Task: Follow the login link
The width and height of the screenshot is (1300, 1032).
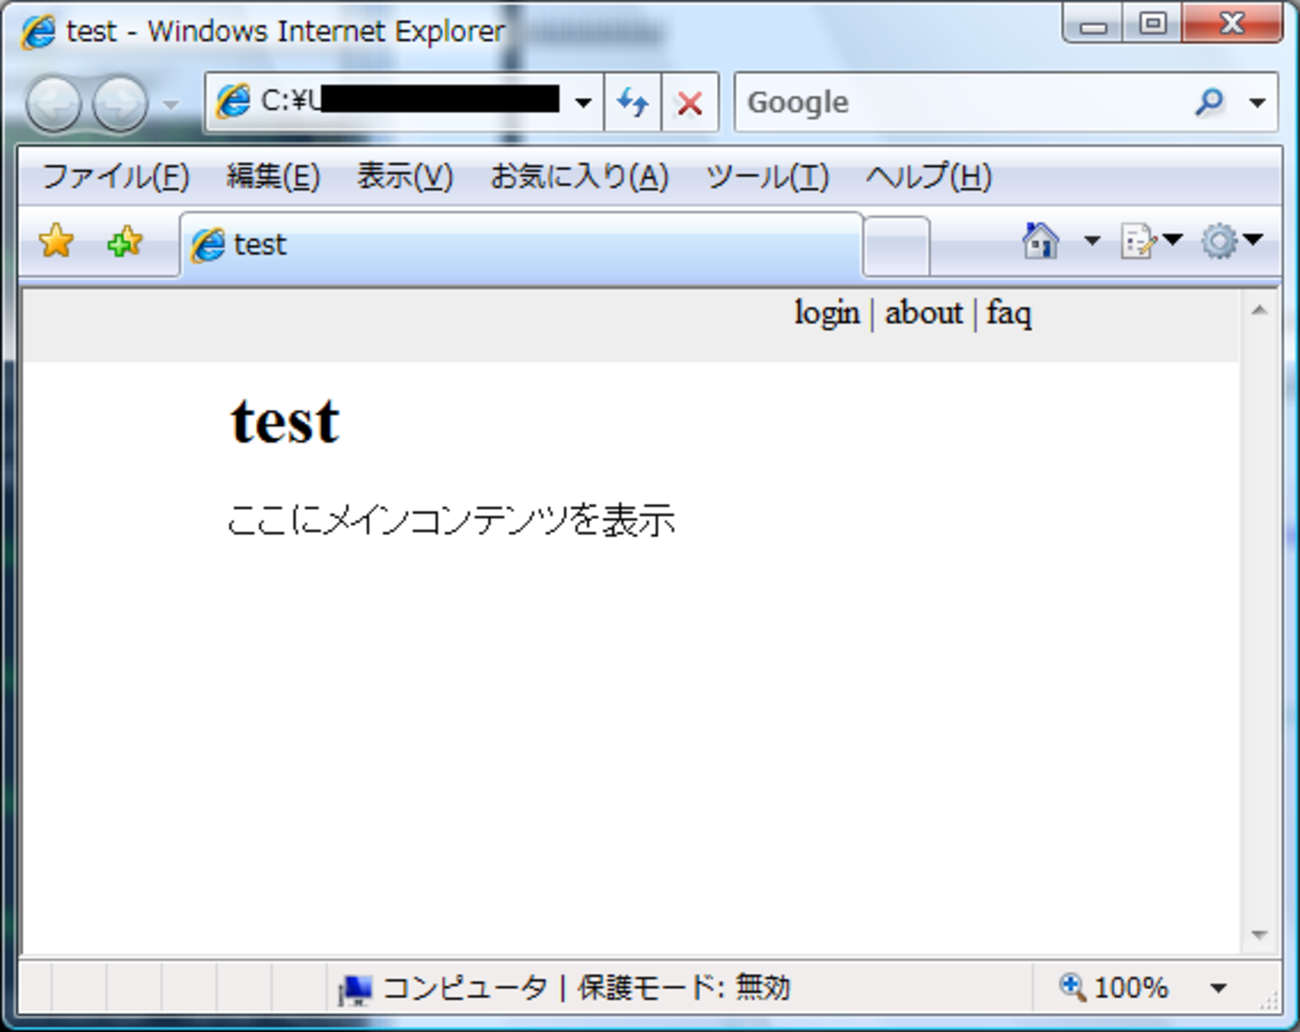Action: (827, 313)
